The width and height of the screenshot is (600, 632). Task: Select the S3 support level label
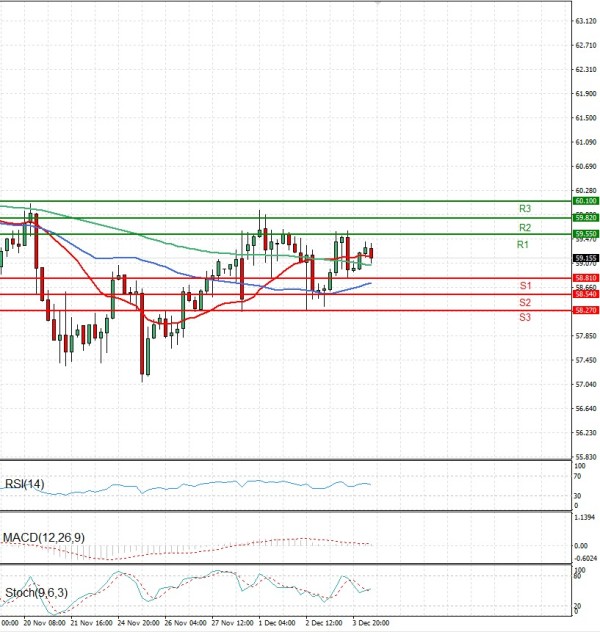click(524, 317)
